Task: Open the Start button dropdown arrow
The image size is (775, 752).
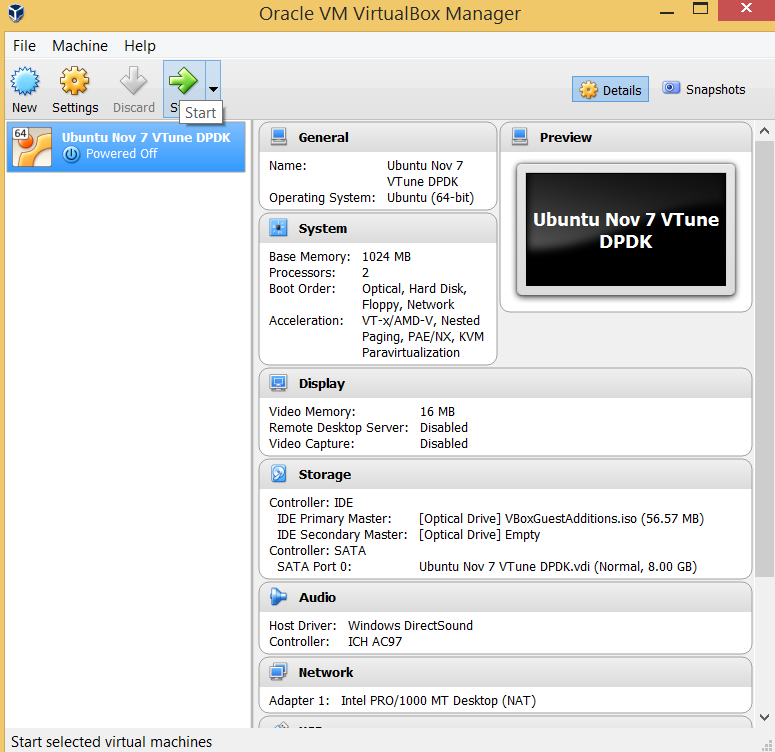Action: click(213, 89)
